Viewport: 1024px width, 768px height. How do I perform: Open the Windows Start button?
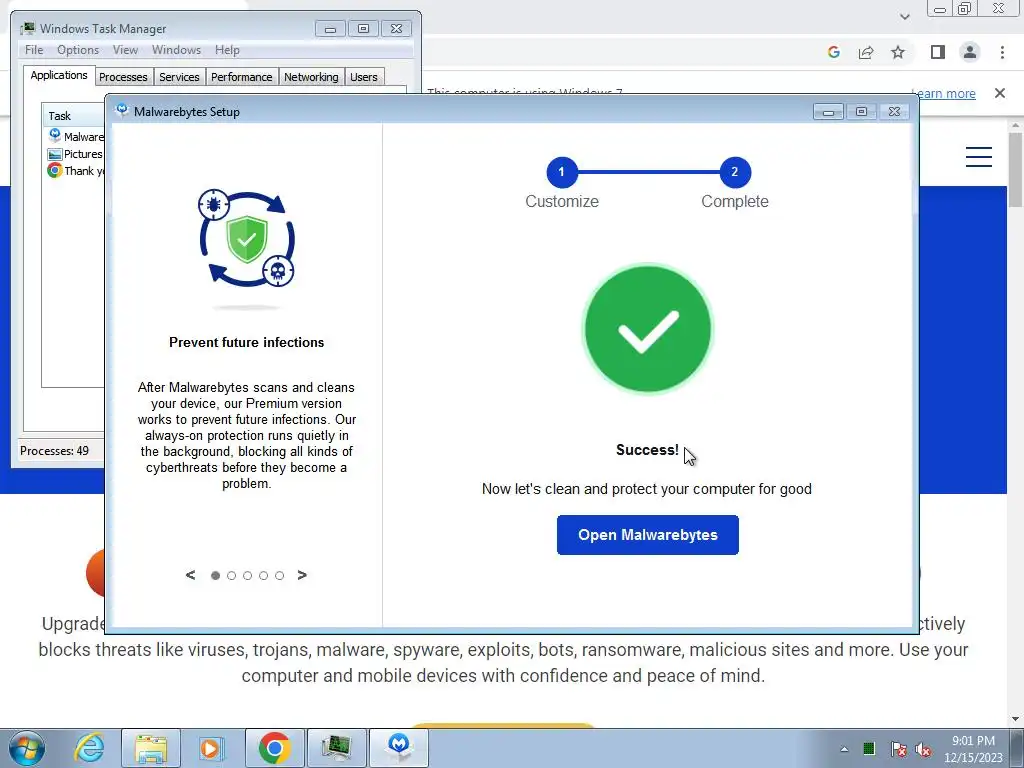point(27,748)
